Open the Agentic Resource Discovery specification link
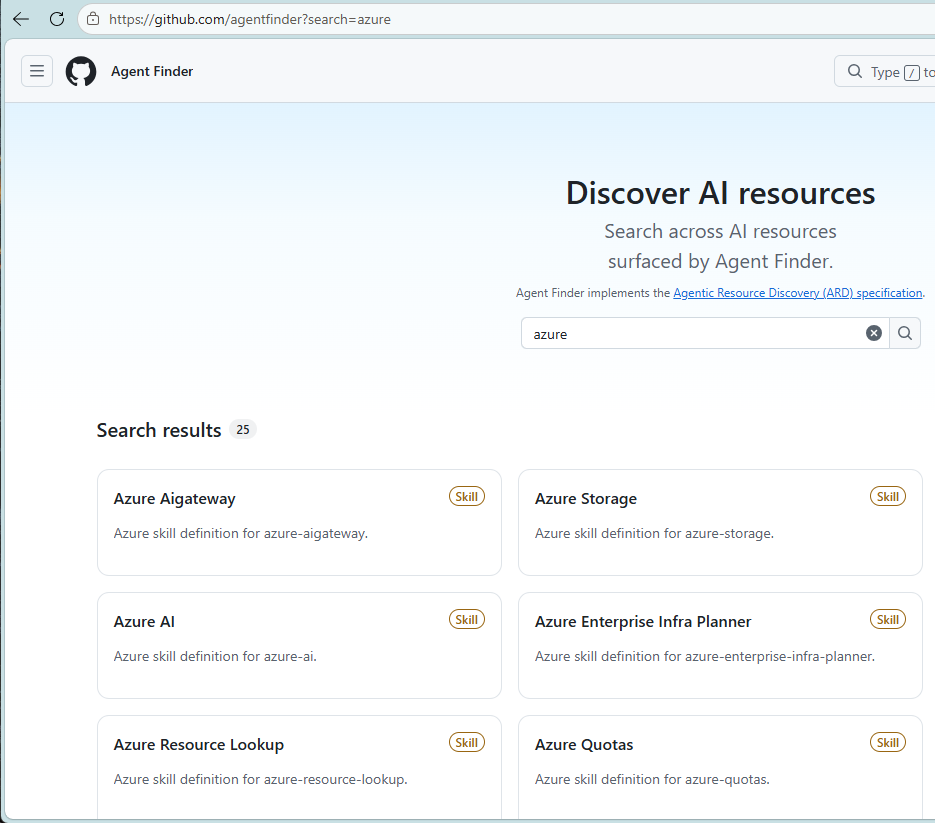 797,293
